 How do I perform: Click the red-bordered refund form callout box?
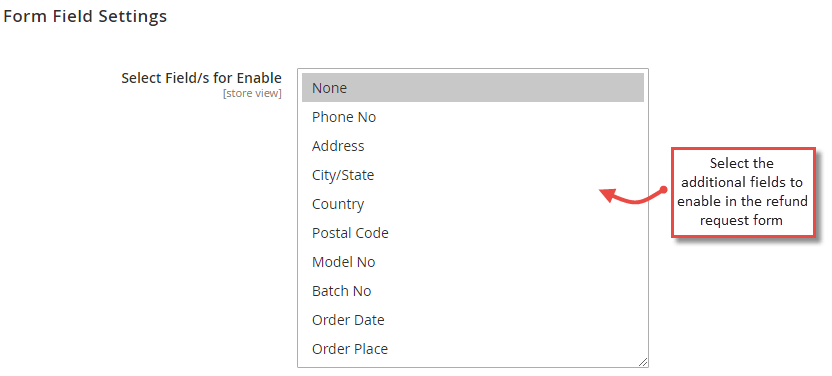pyautogui.click(x=743, y=193)
